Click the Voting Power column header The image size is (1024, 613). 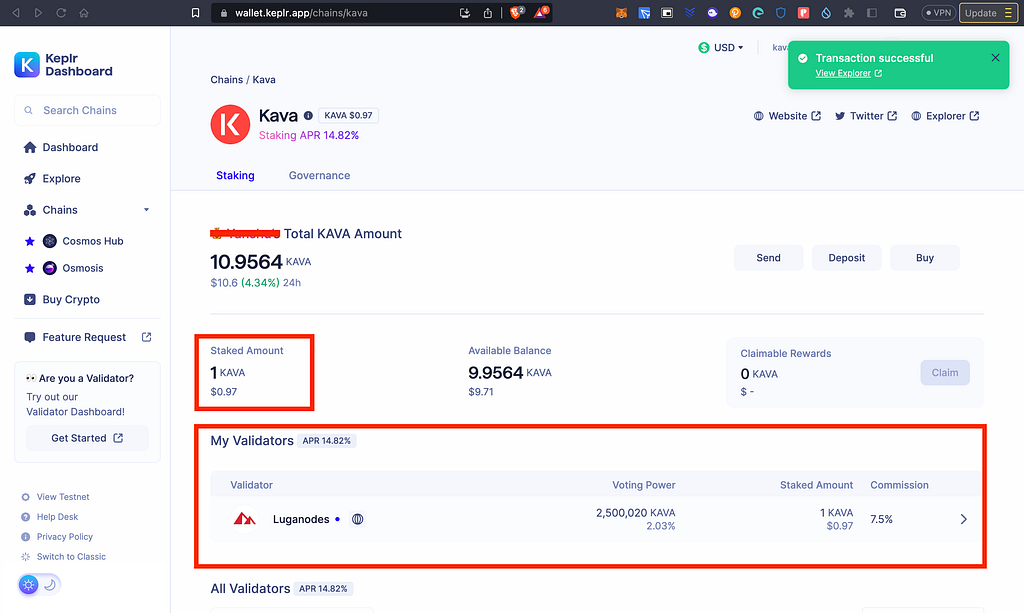coord(643,485)
